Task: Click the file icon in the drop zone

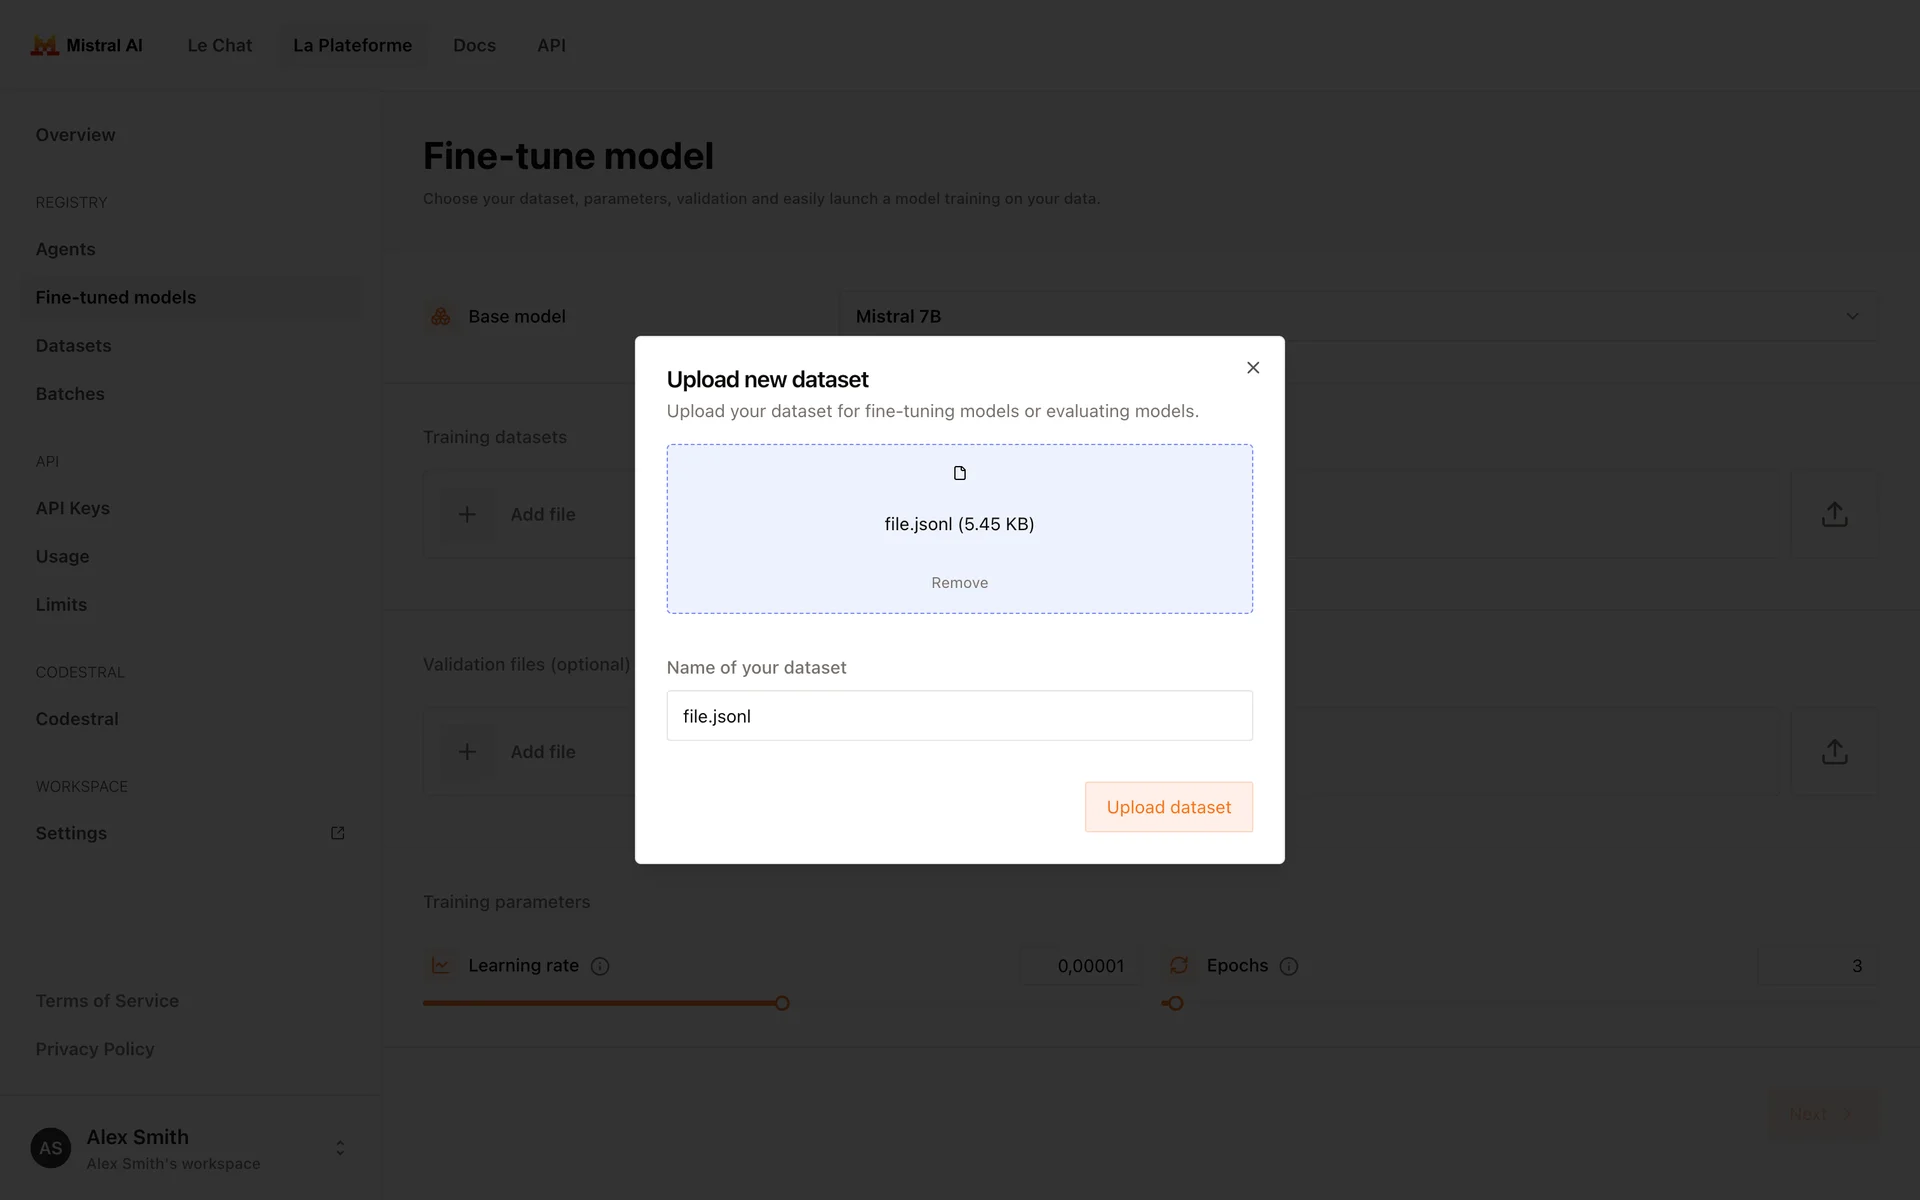Action: coord(960,473)
